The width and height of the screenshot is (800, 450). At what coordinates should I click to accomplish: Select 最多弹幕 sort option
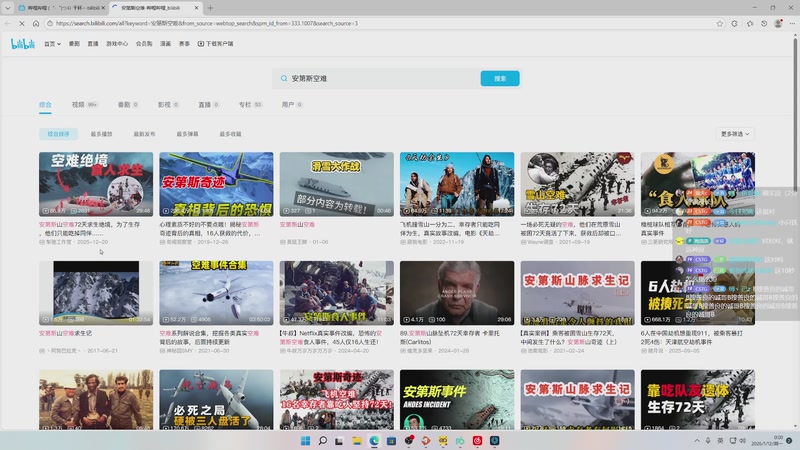point(187,134)
